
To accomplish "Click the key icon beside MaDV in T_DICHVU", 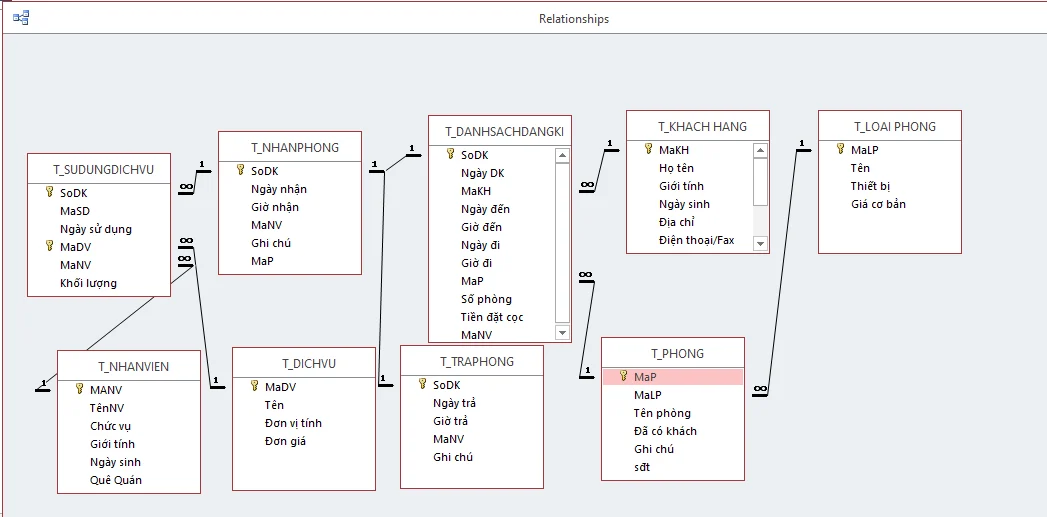I will [254, 386].
